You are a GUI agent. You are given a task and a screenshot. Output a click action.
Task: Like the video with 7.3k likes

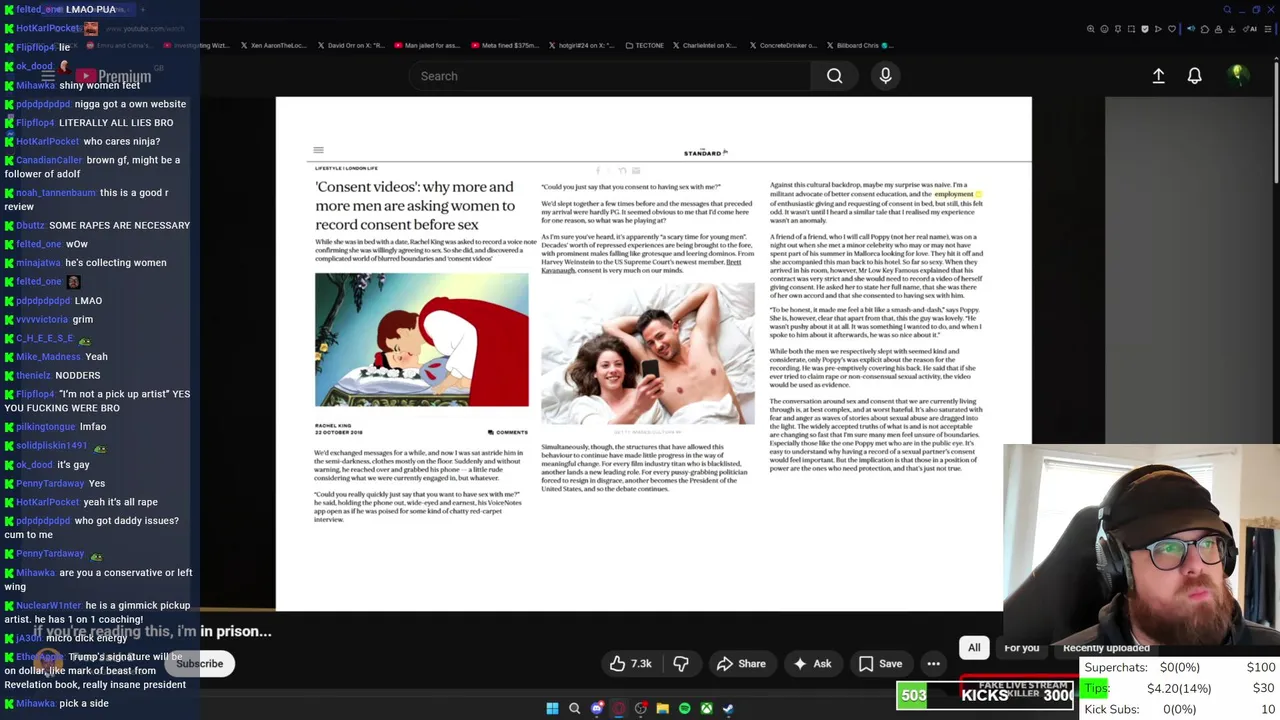tap(631, 664)
